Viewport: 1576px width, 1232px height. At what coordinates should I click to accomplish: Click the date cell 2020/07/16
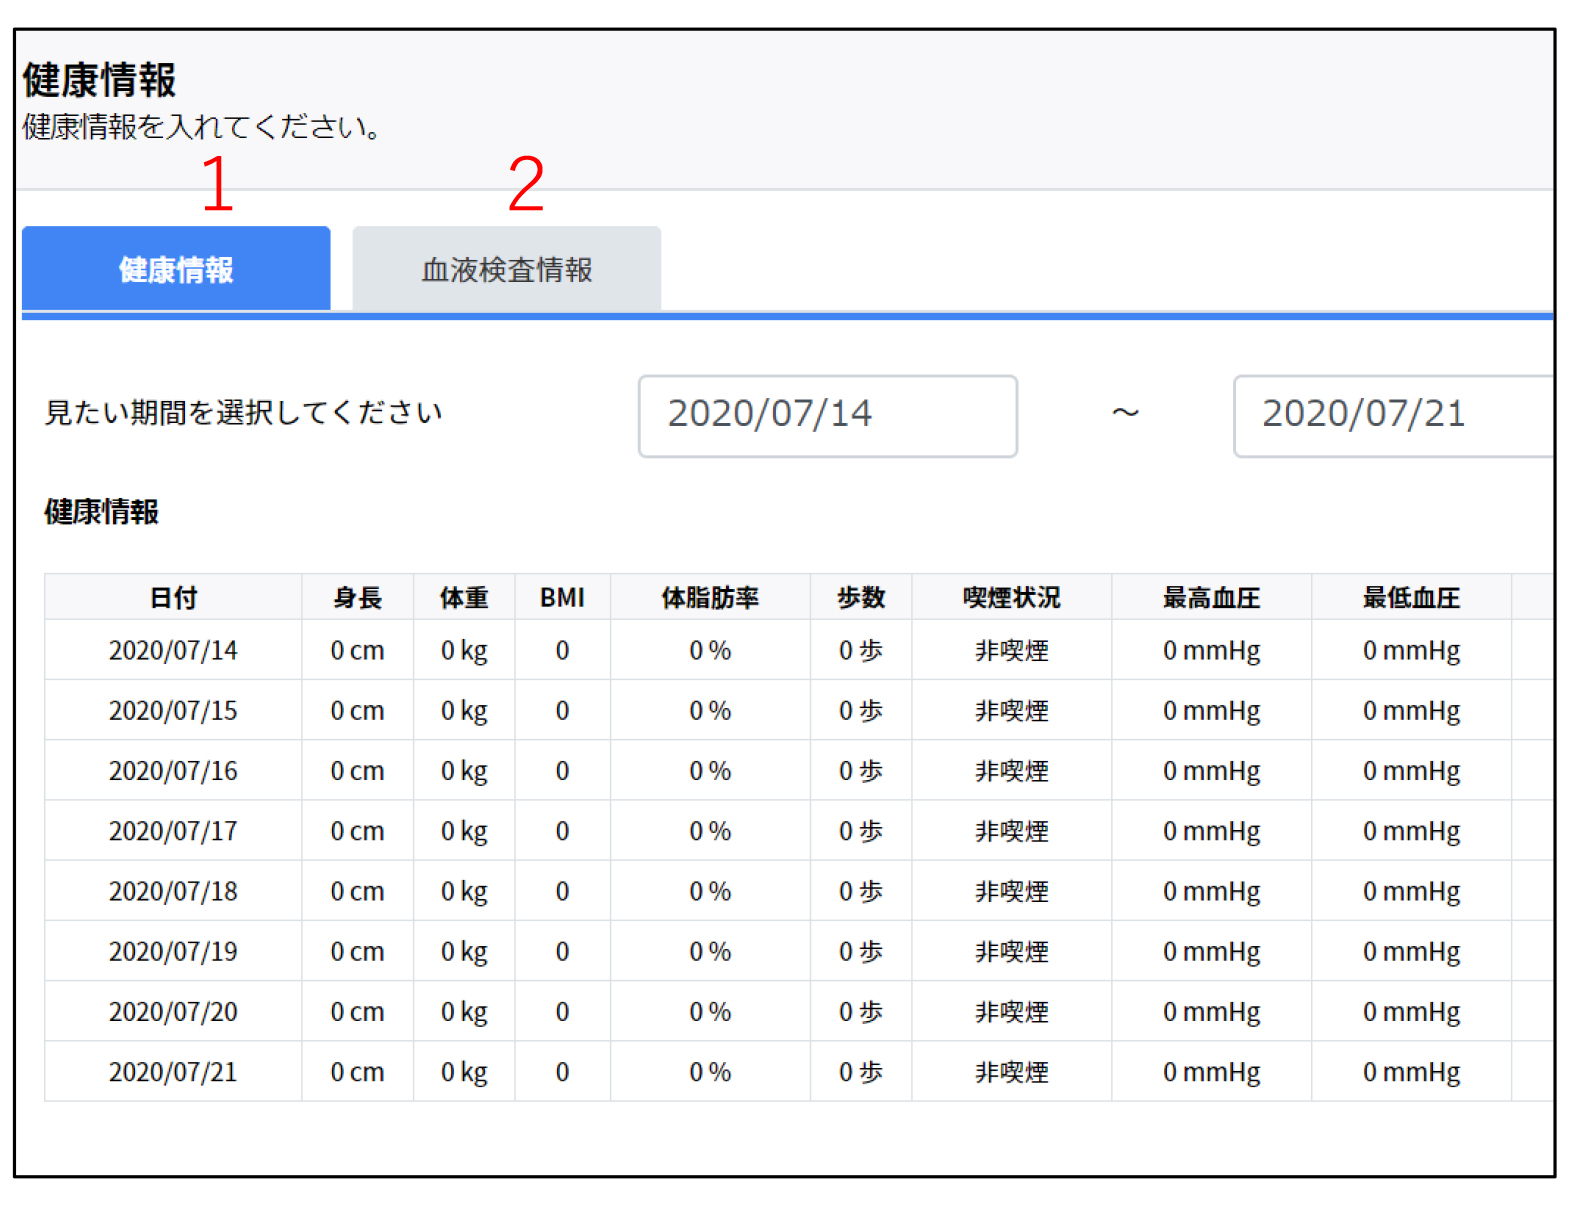pos(173,770)
